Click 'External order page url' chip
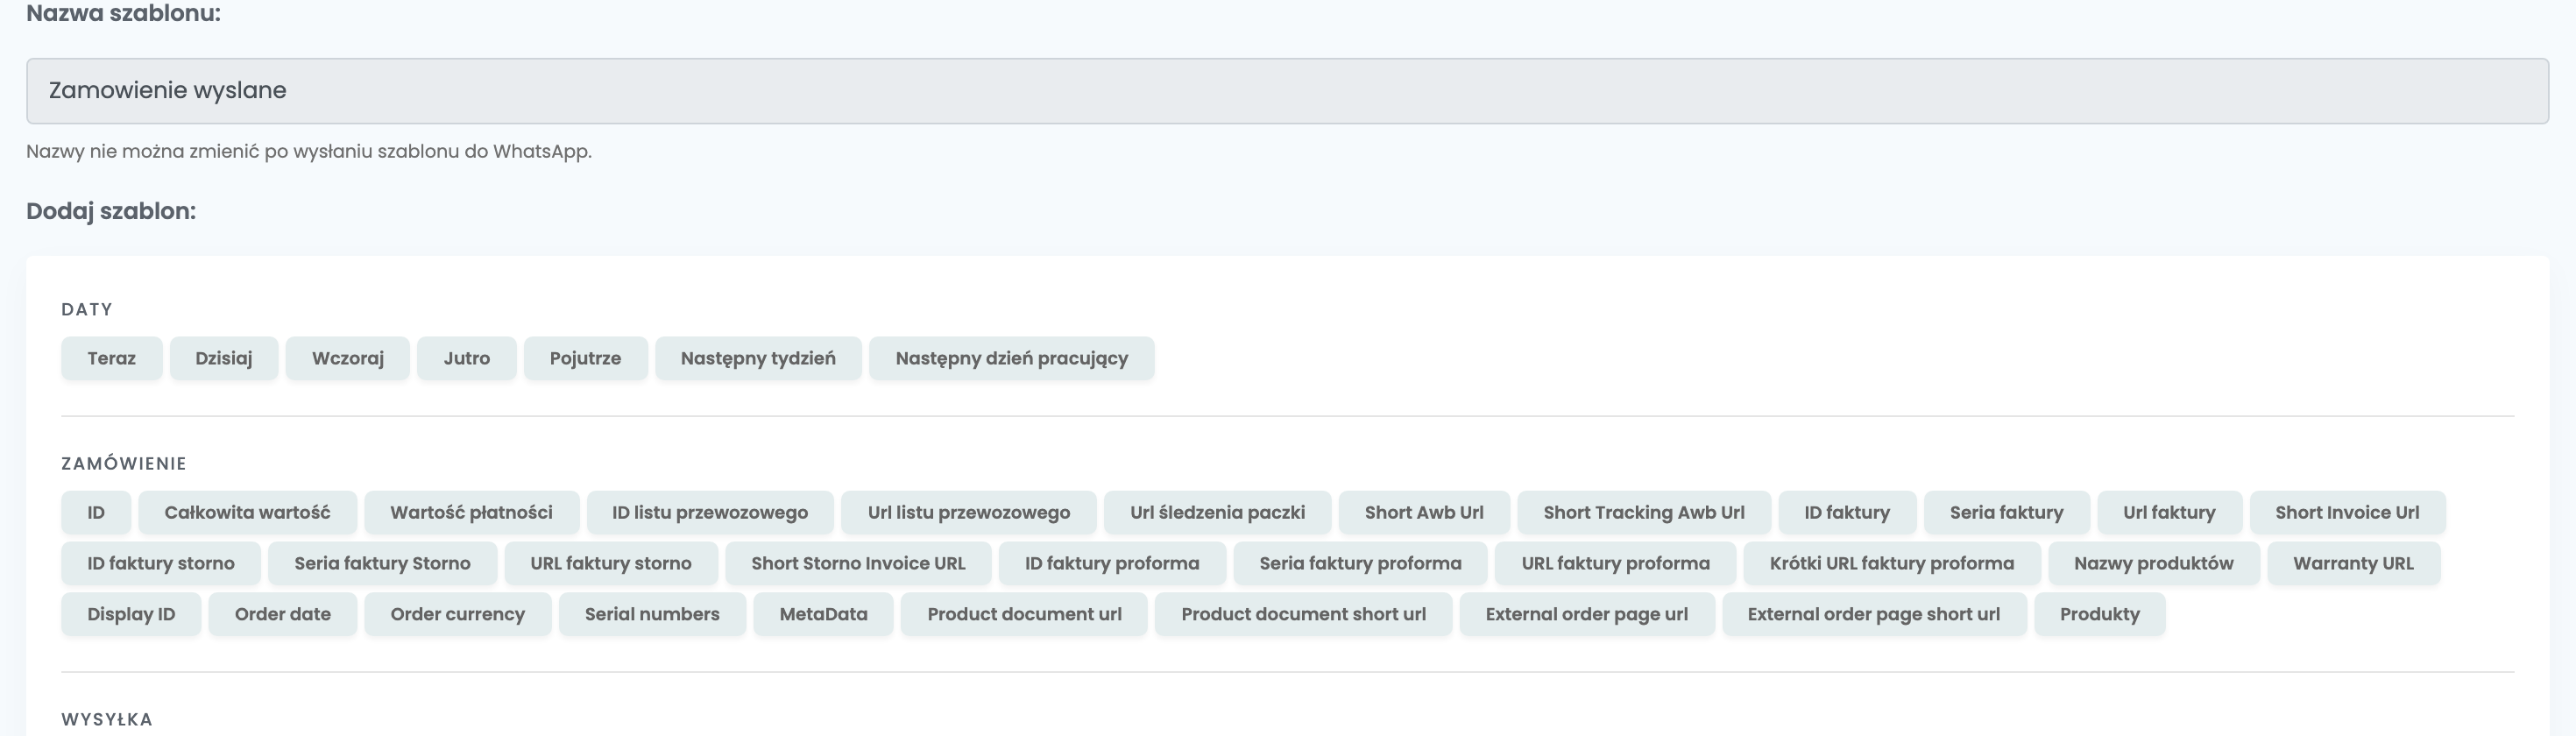Viewport: 2576px width, 736px height. click(x=1587, y=614)
